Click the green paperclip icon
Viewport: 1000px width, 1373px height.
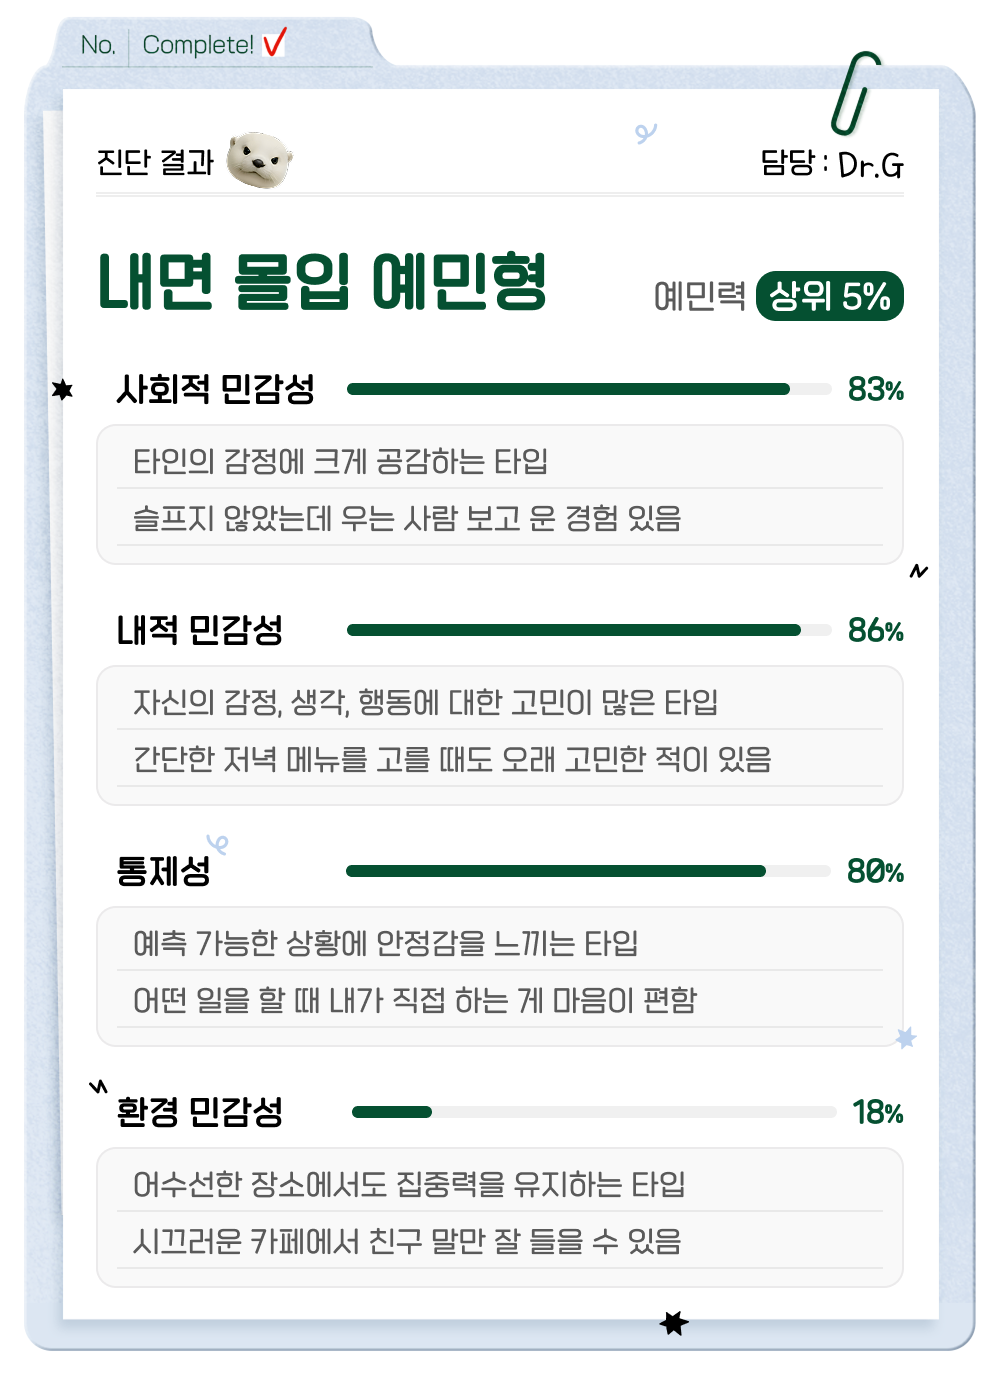click(855, 93)
